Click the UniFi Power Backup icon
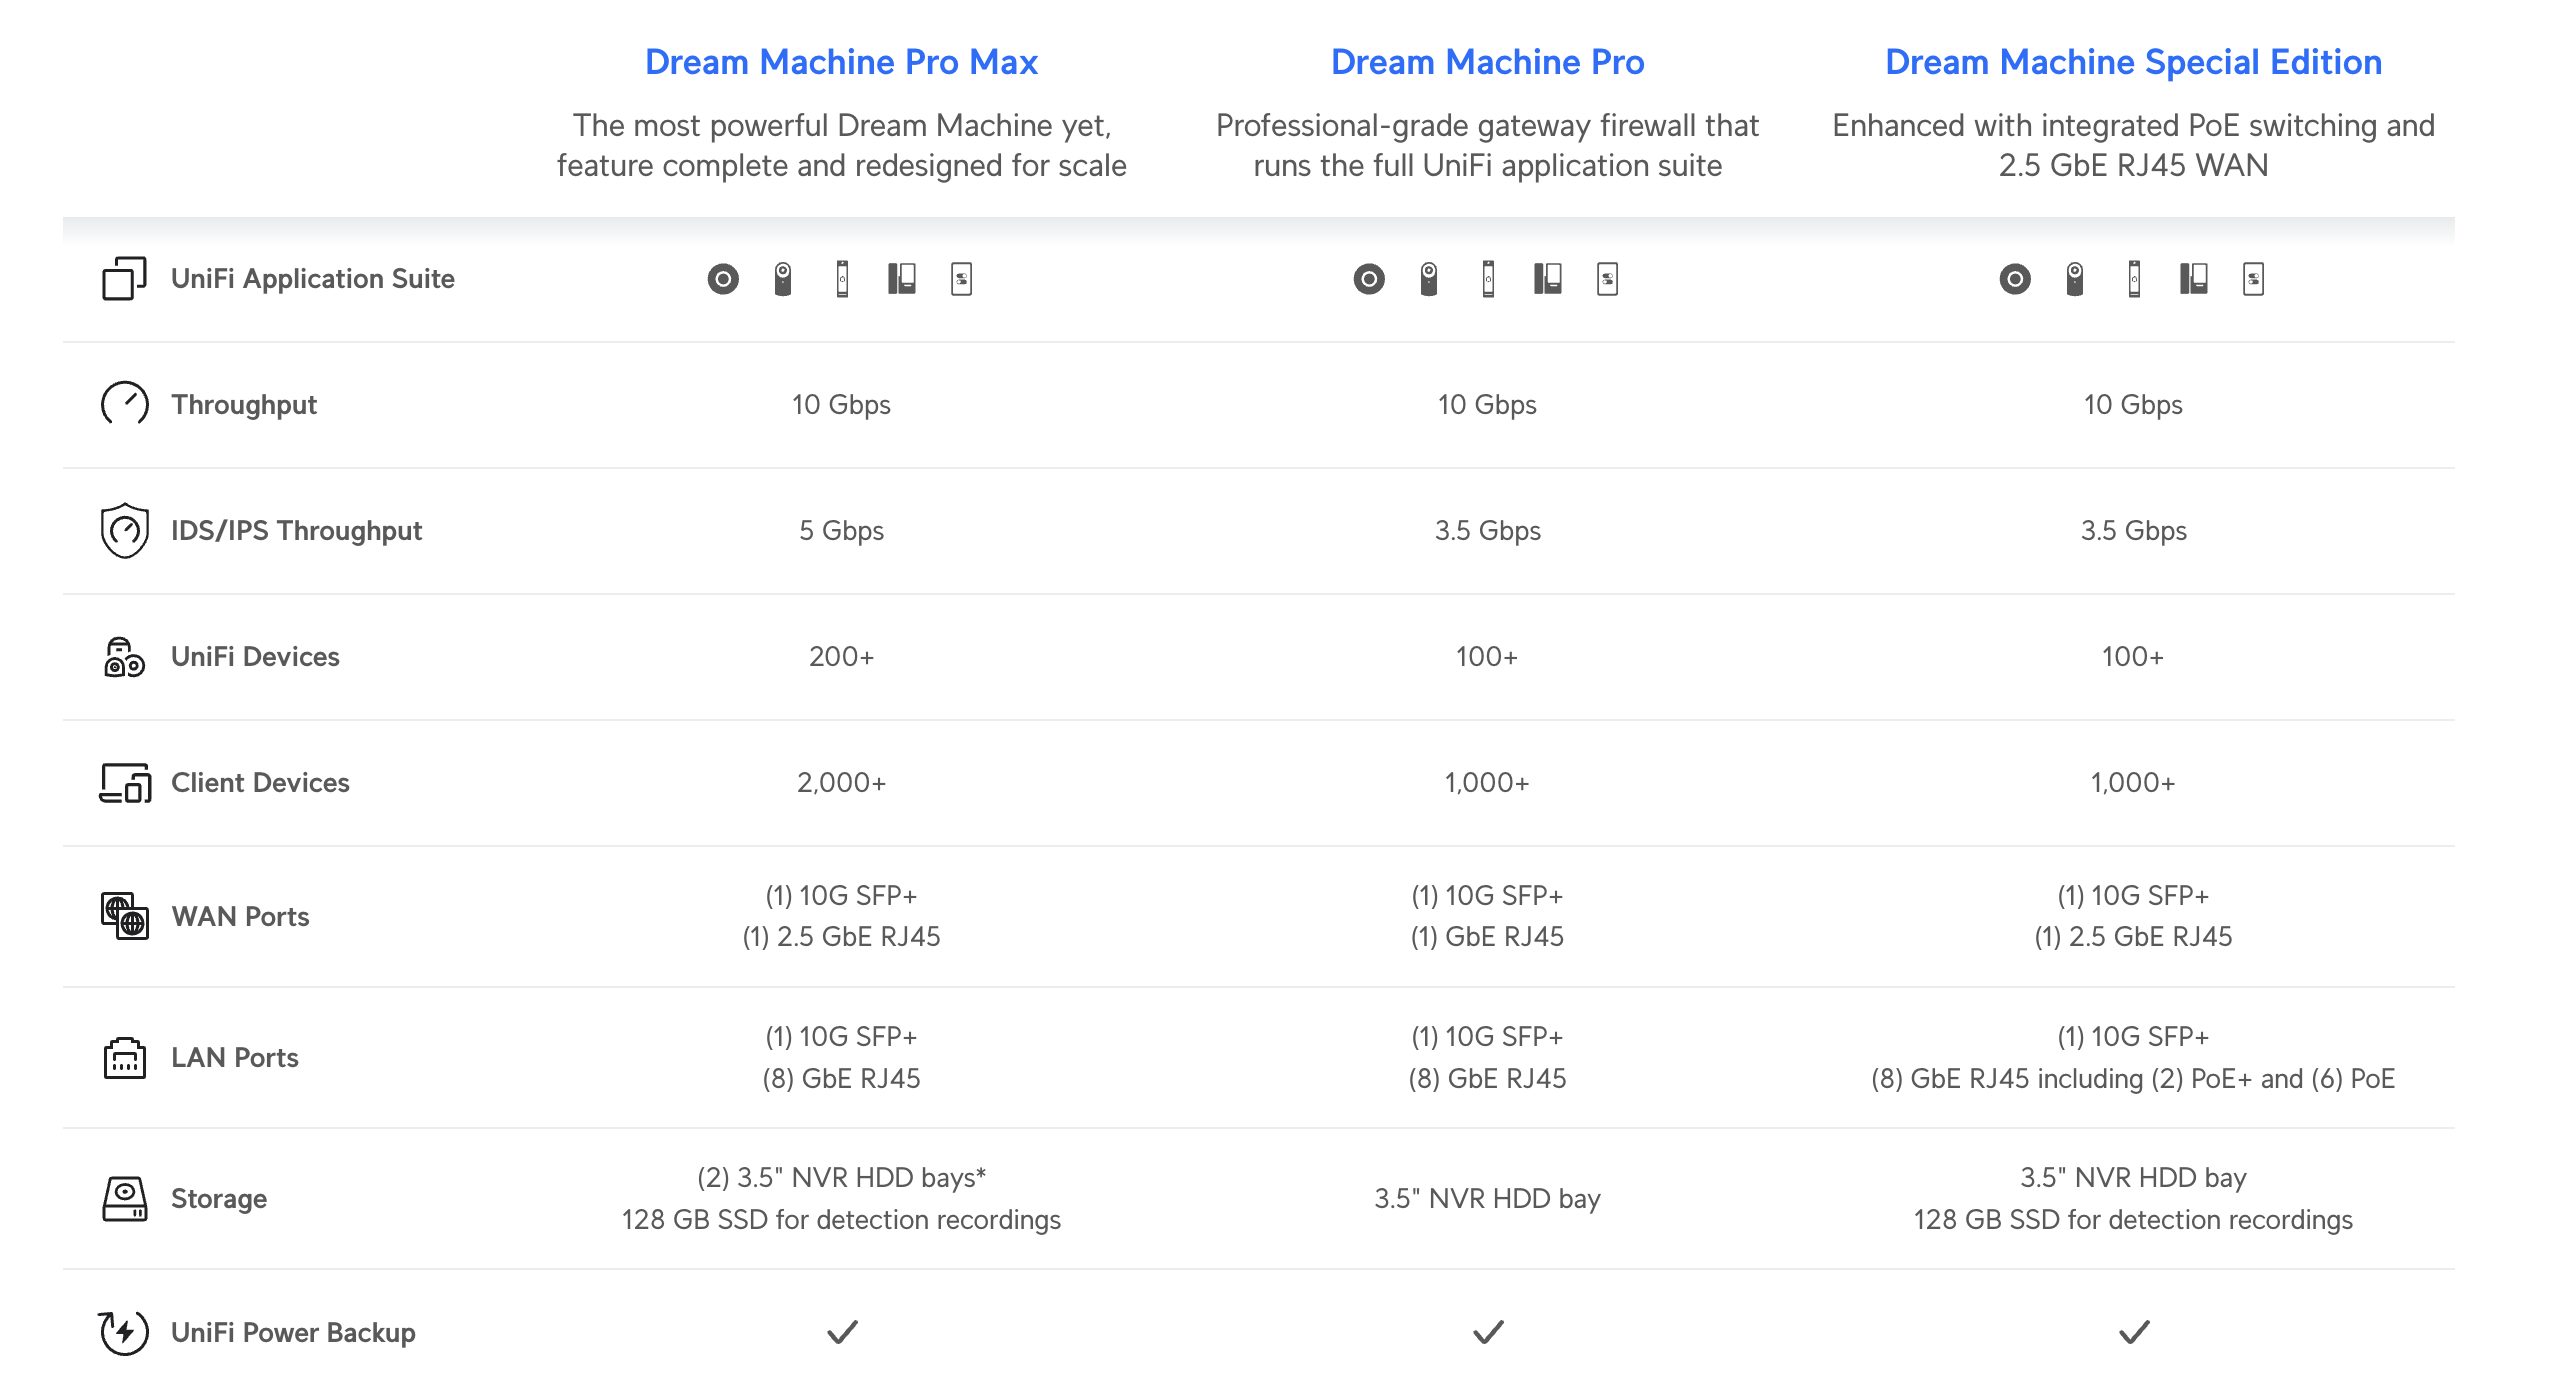Screen dimensions: 2571x1394 click(124, 1332)
